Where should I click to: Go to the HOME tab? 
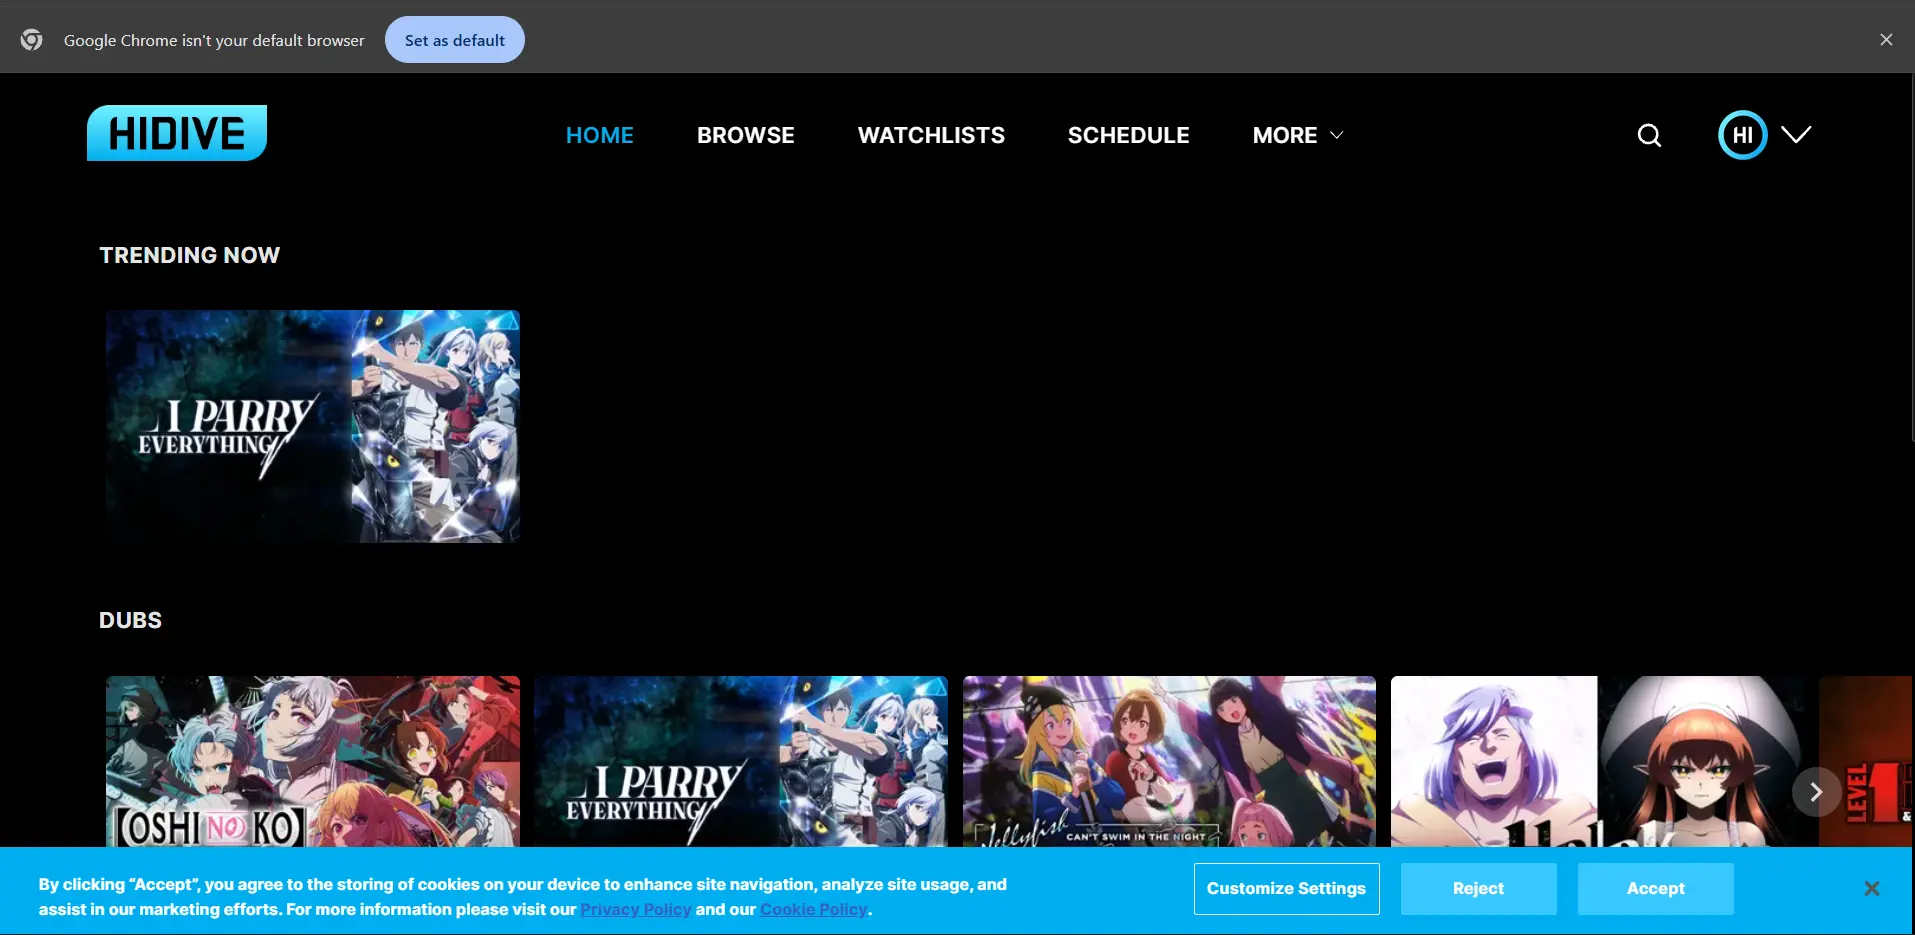click(600, 135)
